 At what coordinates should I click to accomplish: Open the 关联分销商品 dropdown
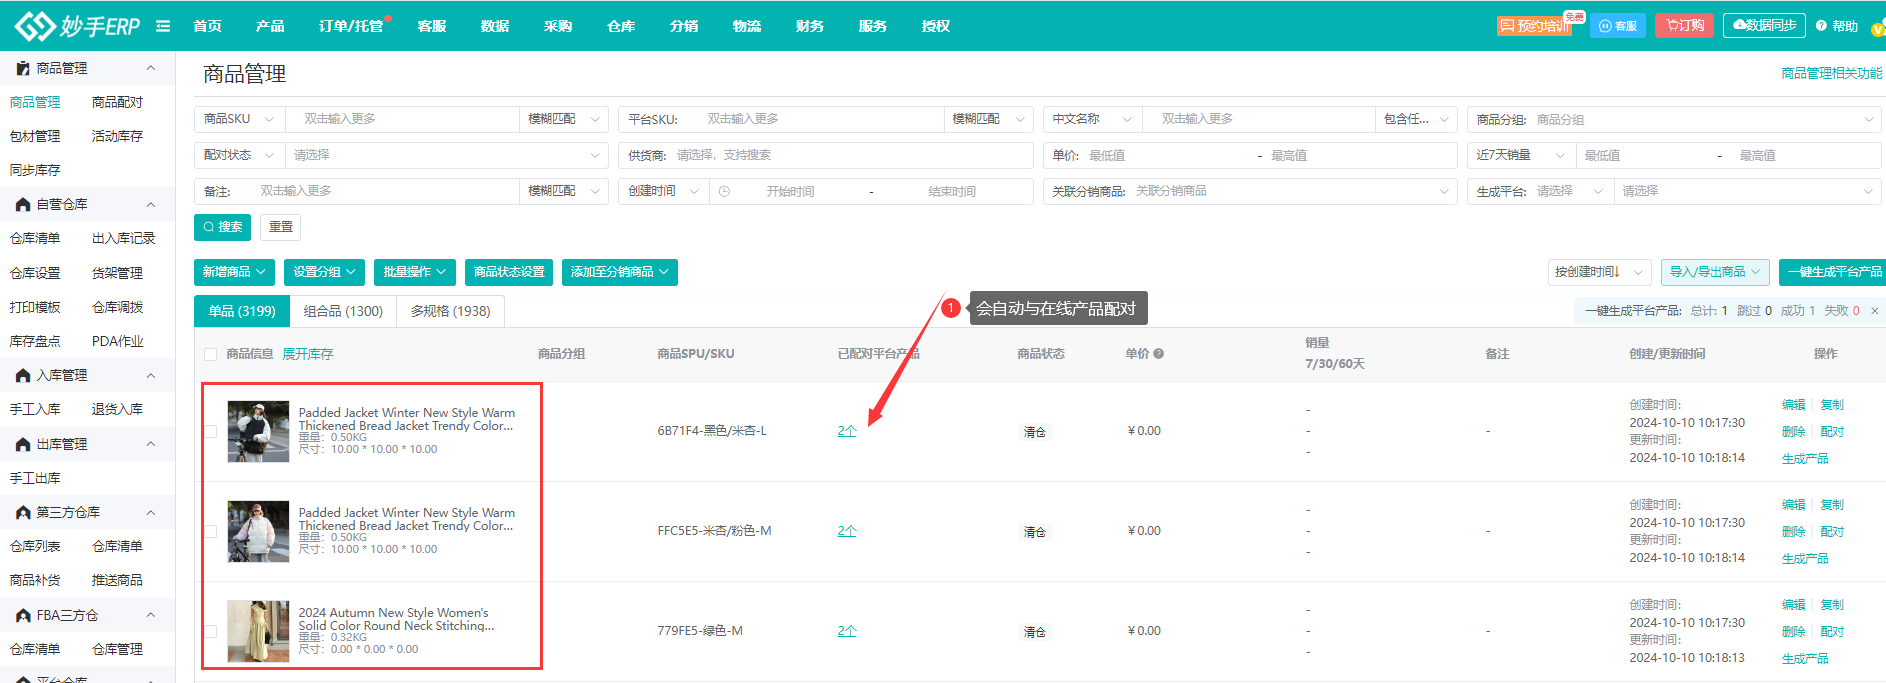[x=1291, y=191]
